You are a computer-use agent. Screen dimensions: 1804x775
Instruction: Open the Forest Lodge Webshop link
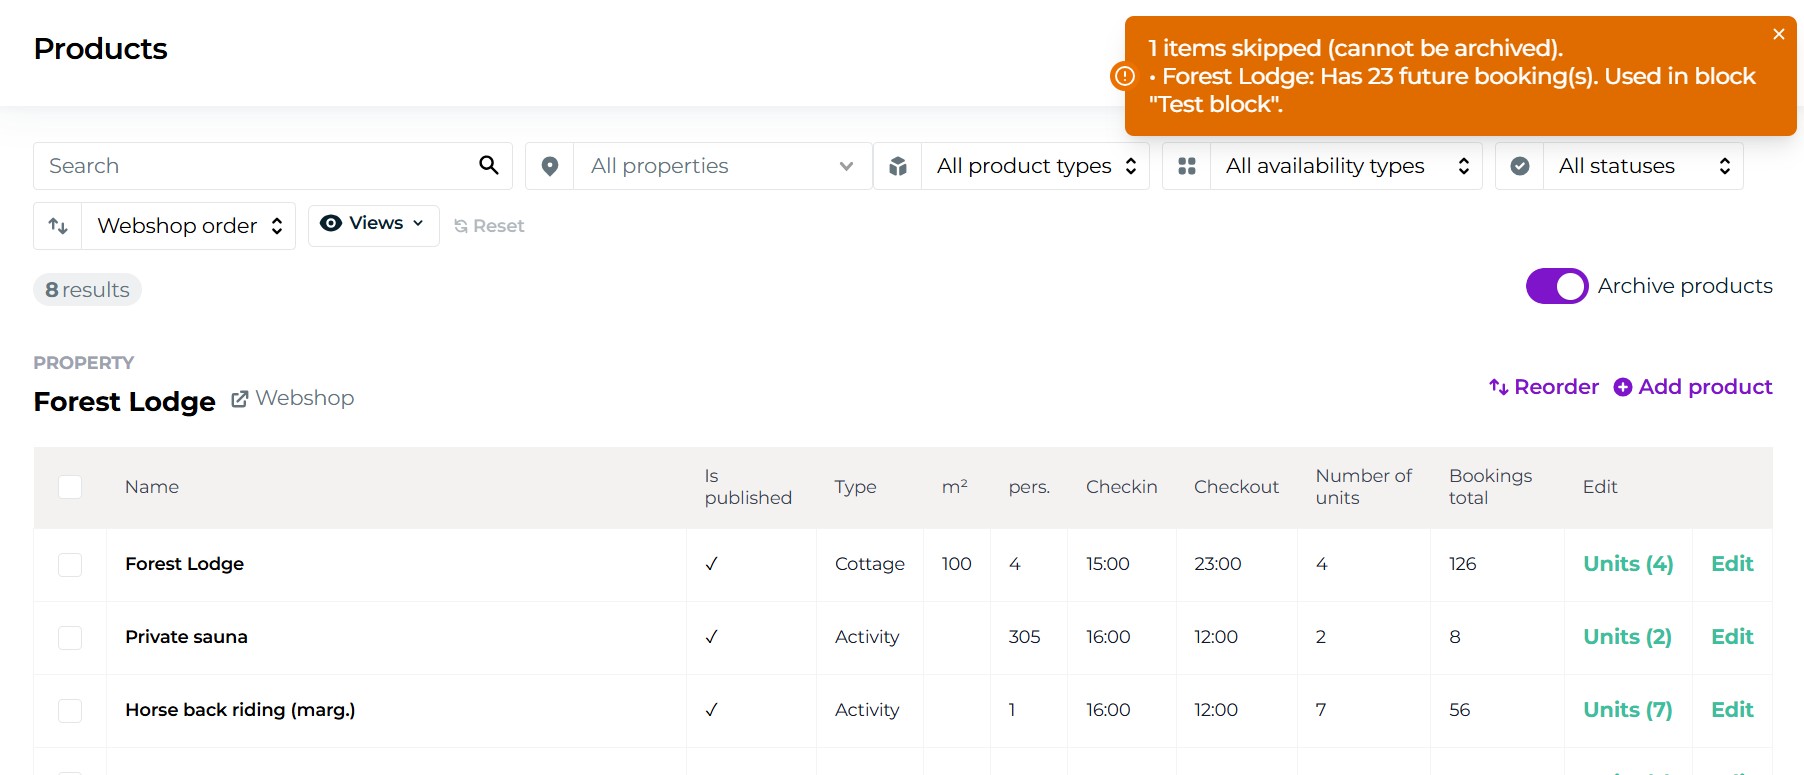pyautogui.click(x=293, y=398)
